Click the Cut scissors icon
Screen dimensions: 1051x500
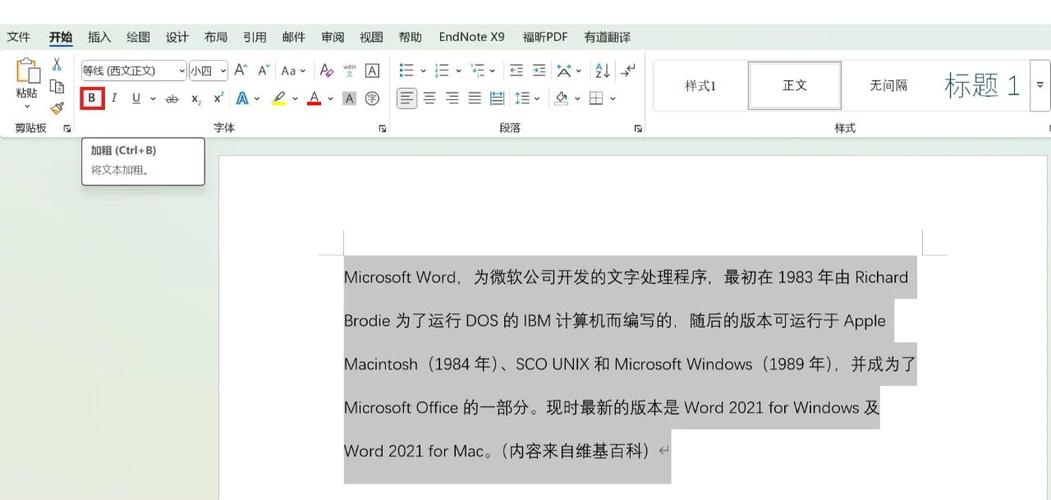57,65
